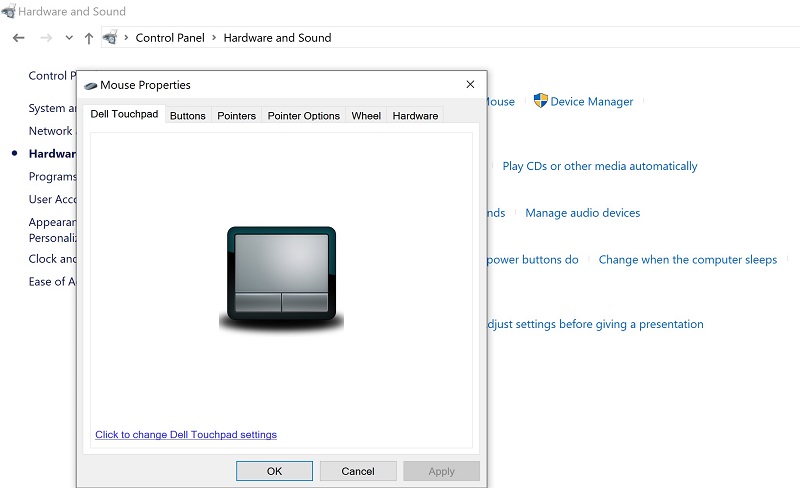Click the up one level arrow
Screen dimensions: 800x488
tap(89, 38)
